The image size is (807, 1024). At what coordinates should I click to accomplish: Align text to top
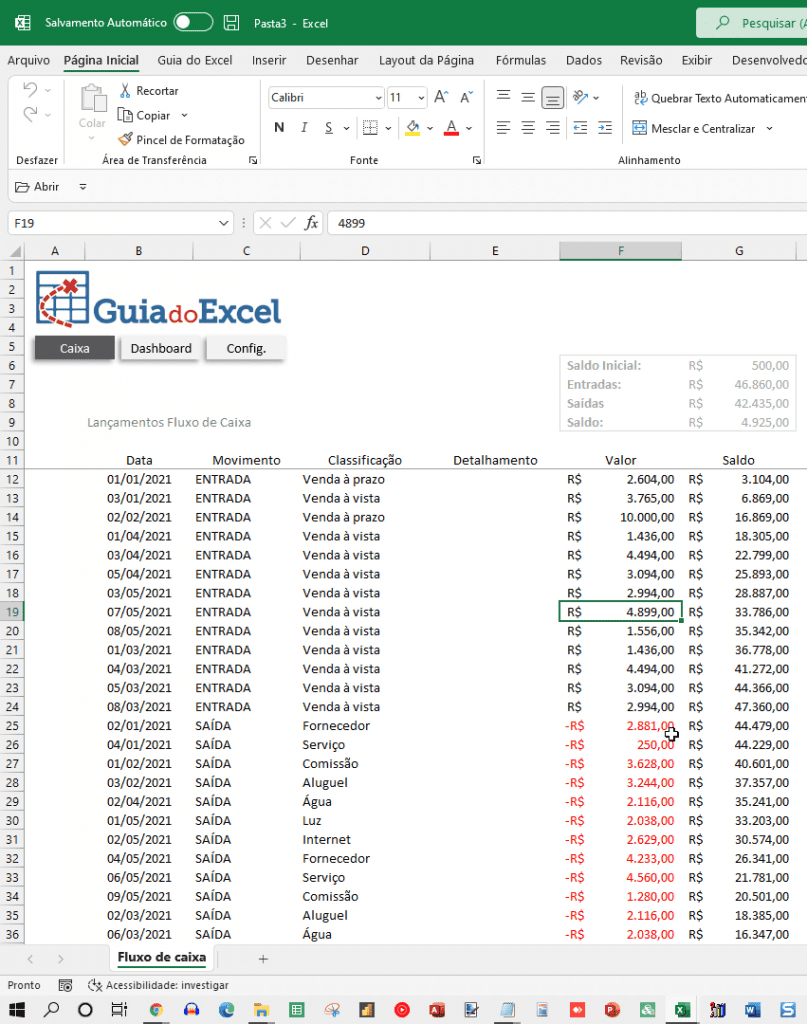[503, 97]
